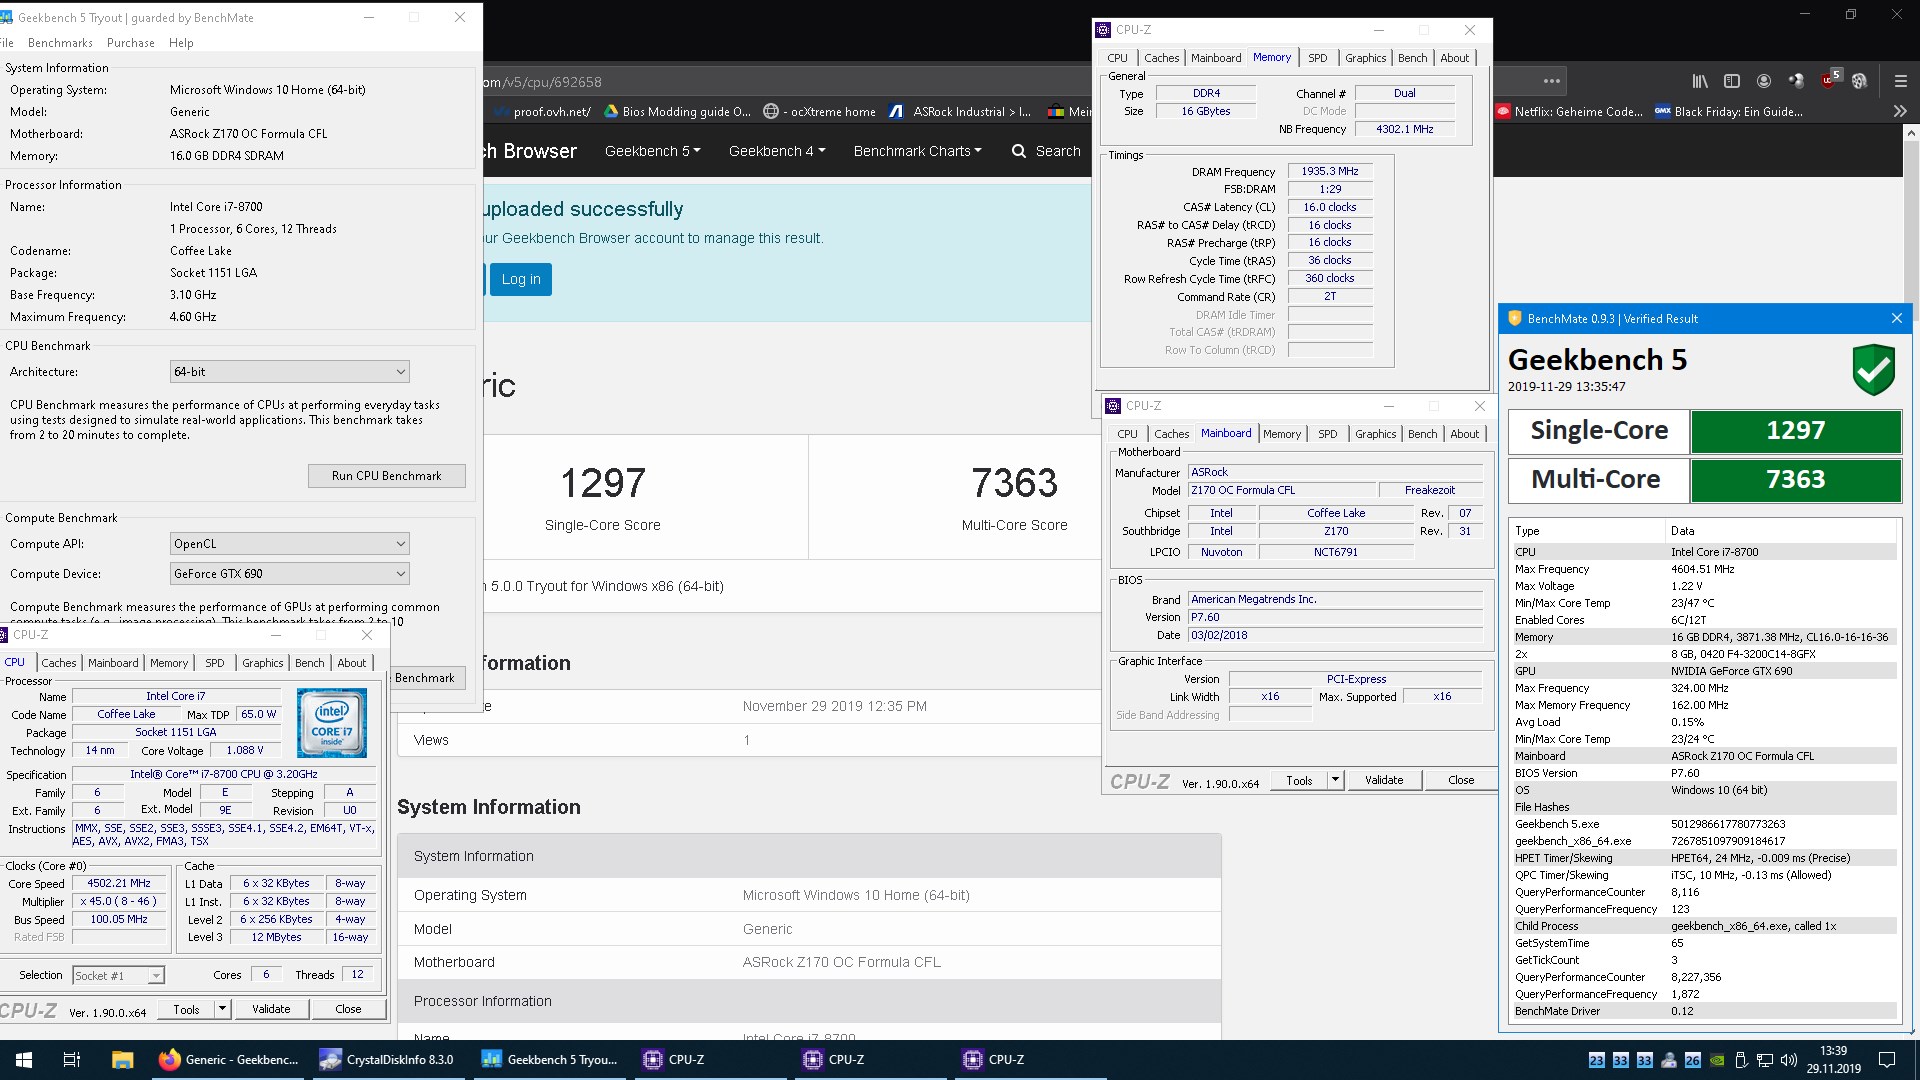
Task: Open the ASRock Industrial bookmark
Action: pos(959,112)
